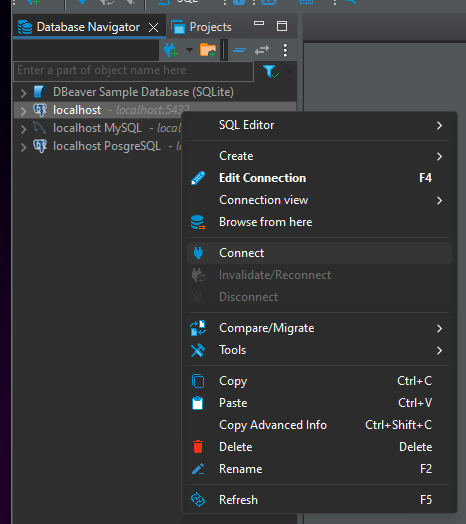This screenshot has height=524, width=466.
Task: Click the database icon beside Browse from here
Action: tap(198, 222)
